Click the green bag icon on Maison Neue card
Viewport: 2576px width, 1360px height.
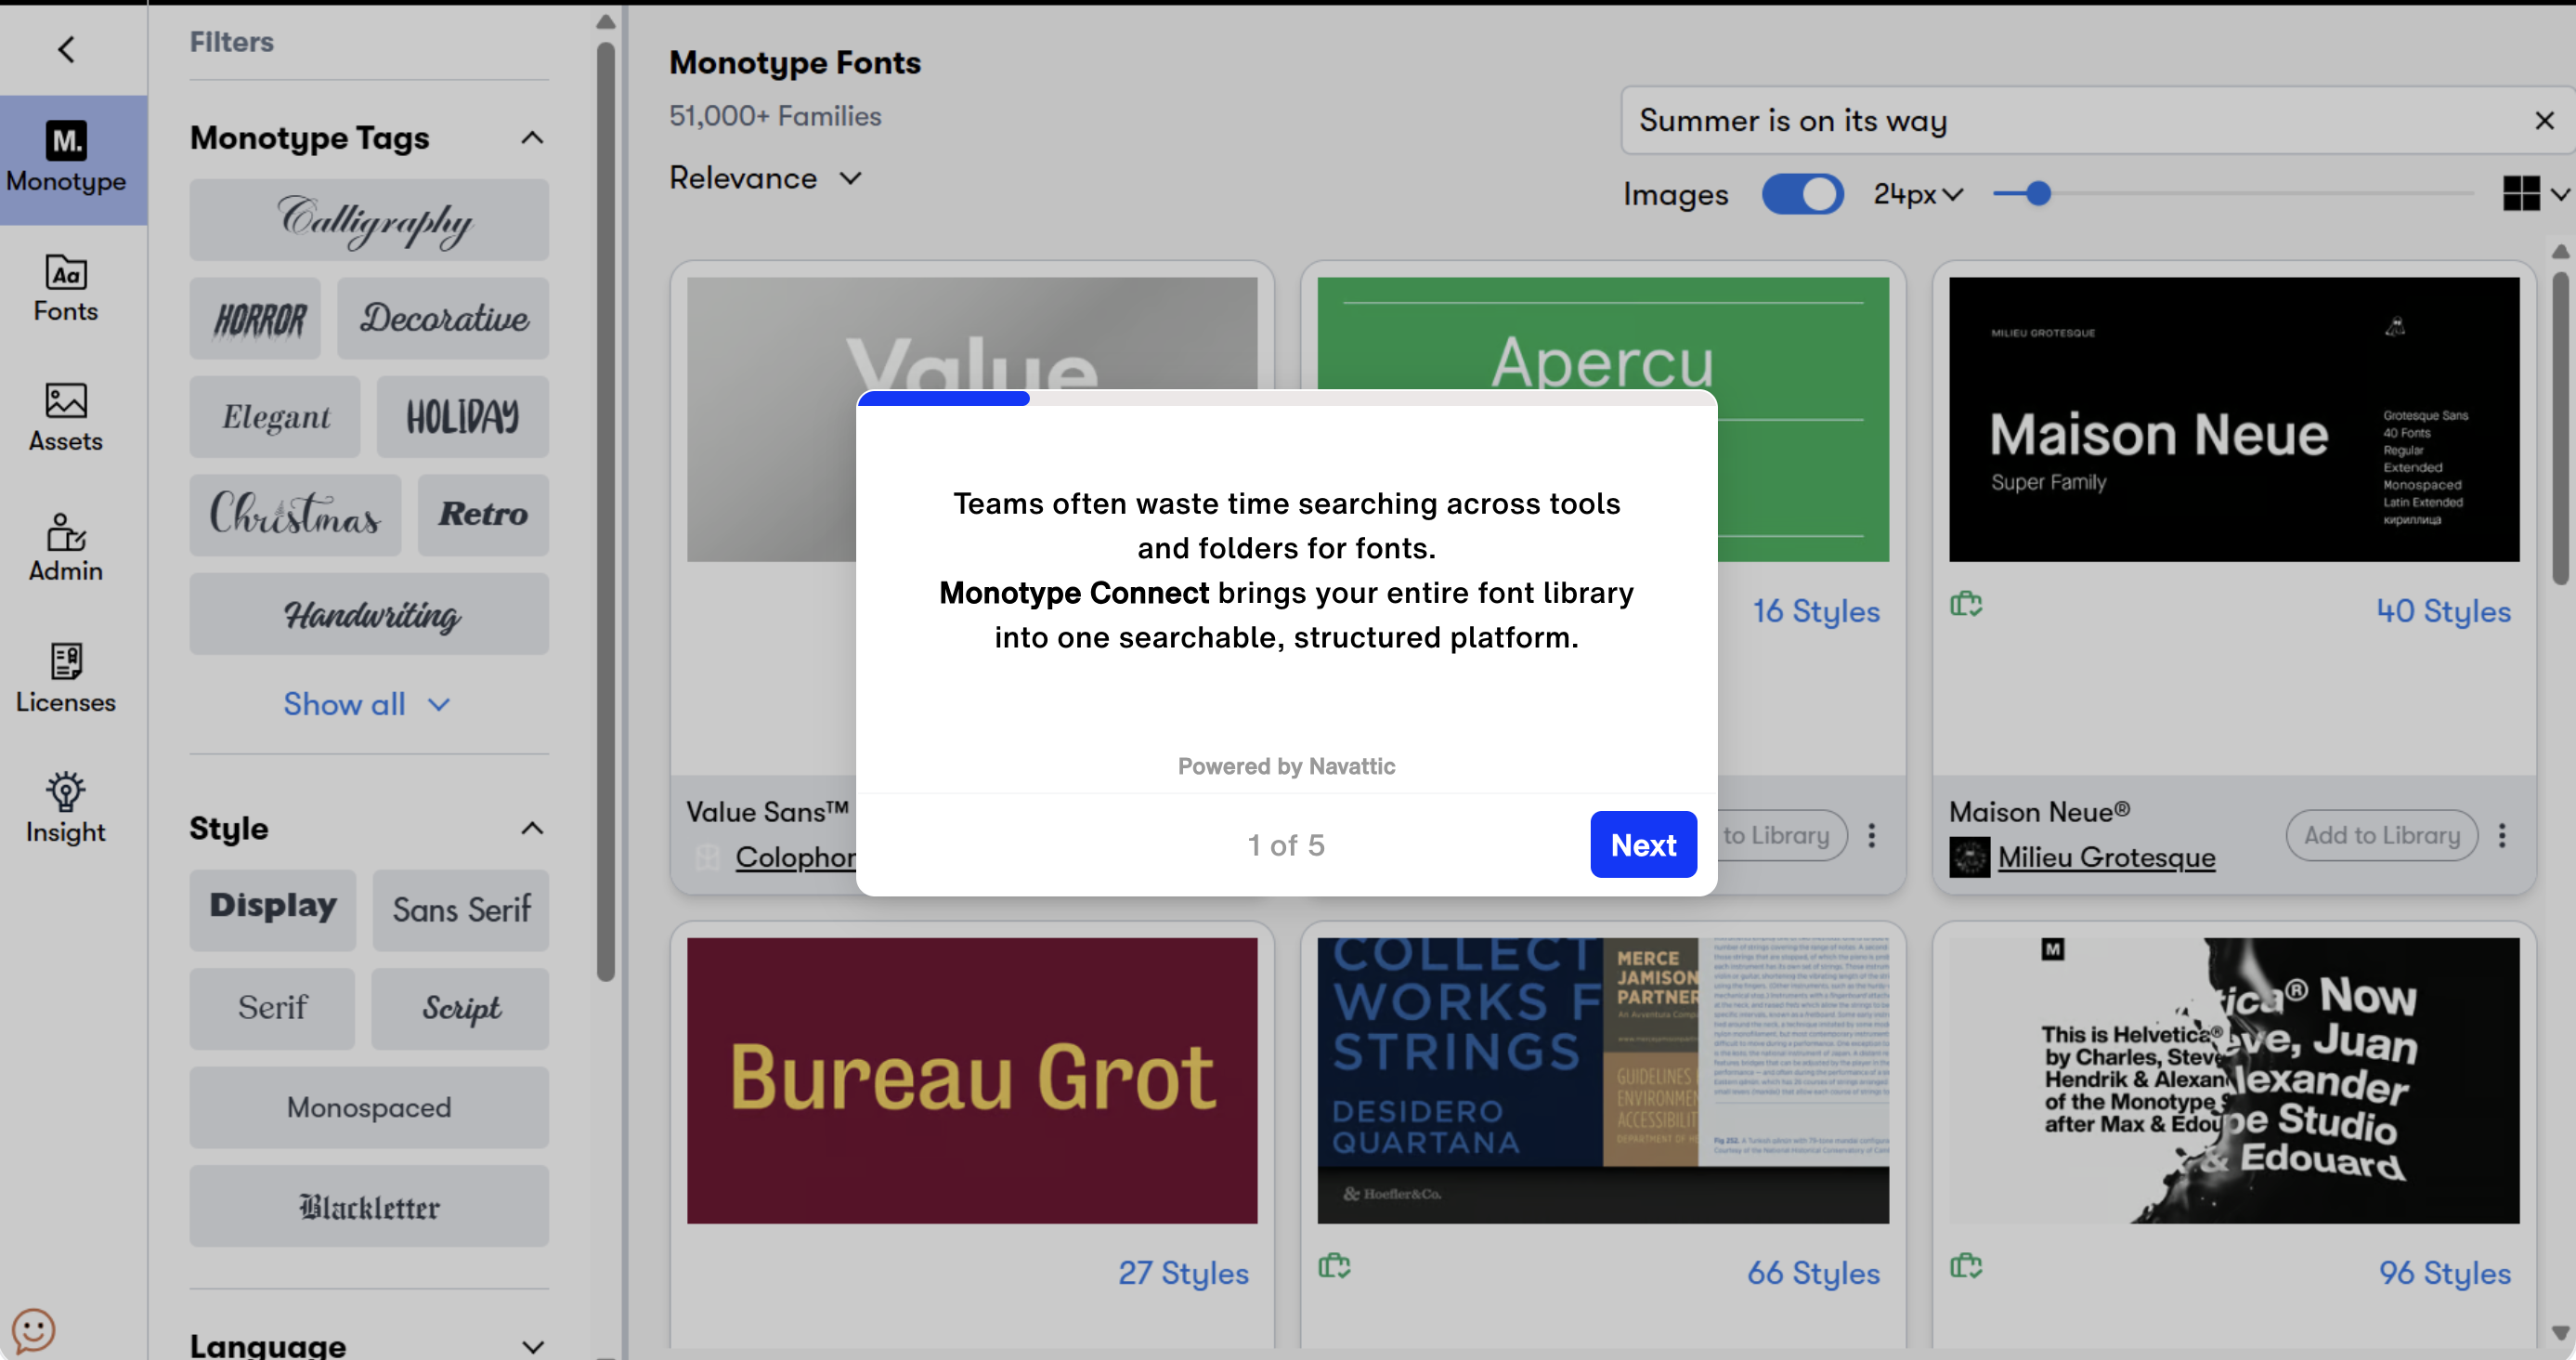point(1966,604)
